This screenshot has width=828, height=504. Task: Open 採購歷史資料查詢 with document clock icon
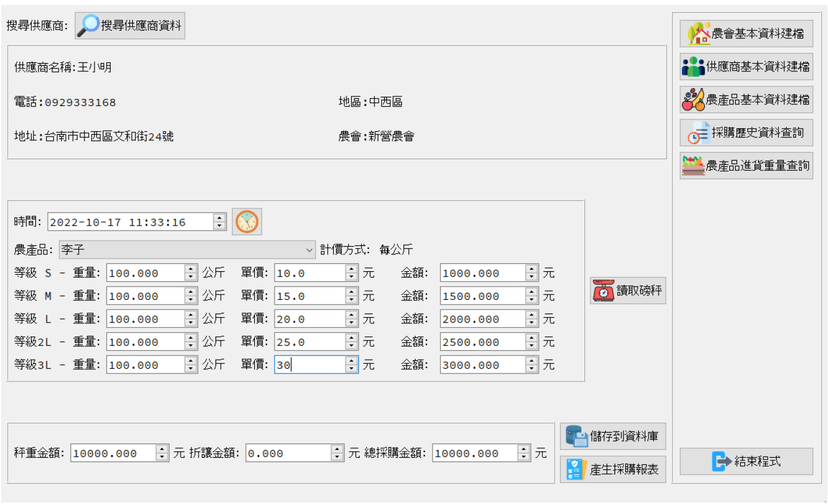coord(746,133)
